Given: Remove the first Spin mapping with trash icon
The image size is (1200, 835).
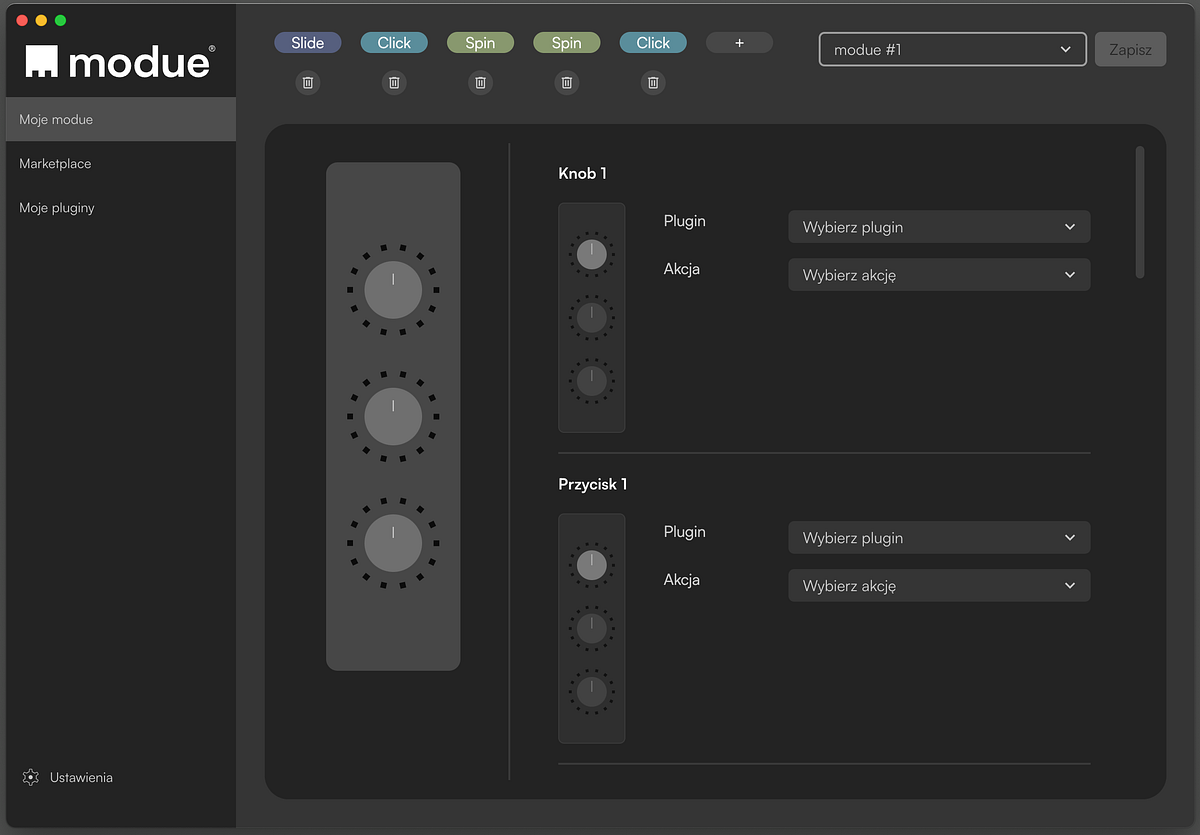Looking at the screenshot, I should (480, 83).
